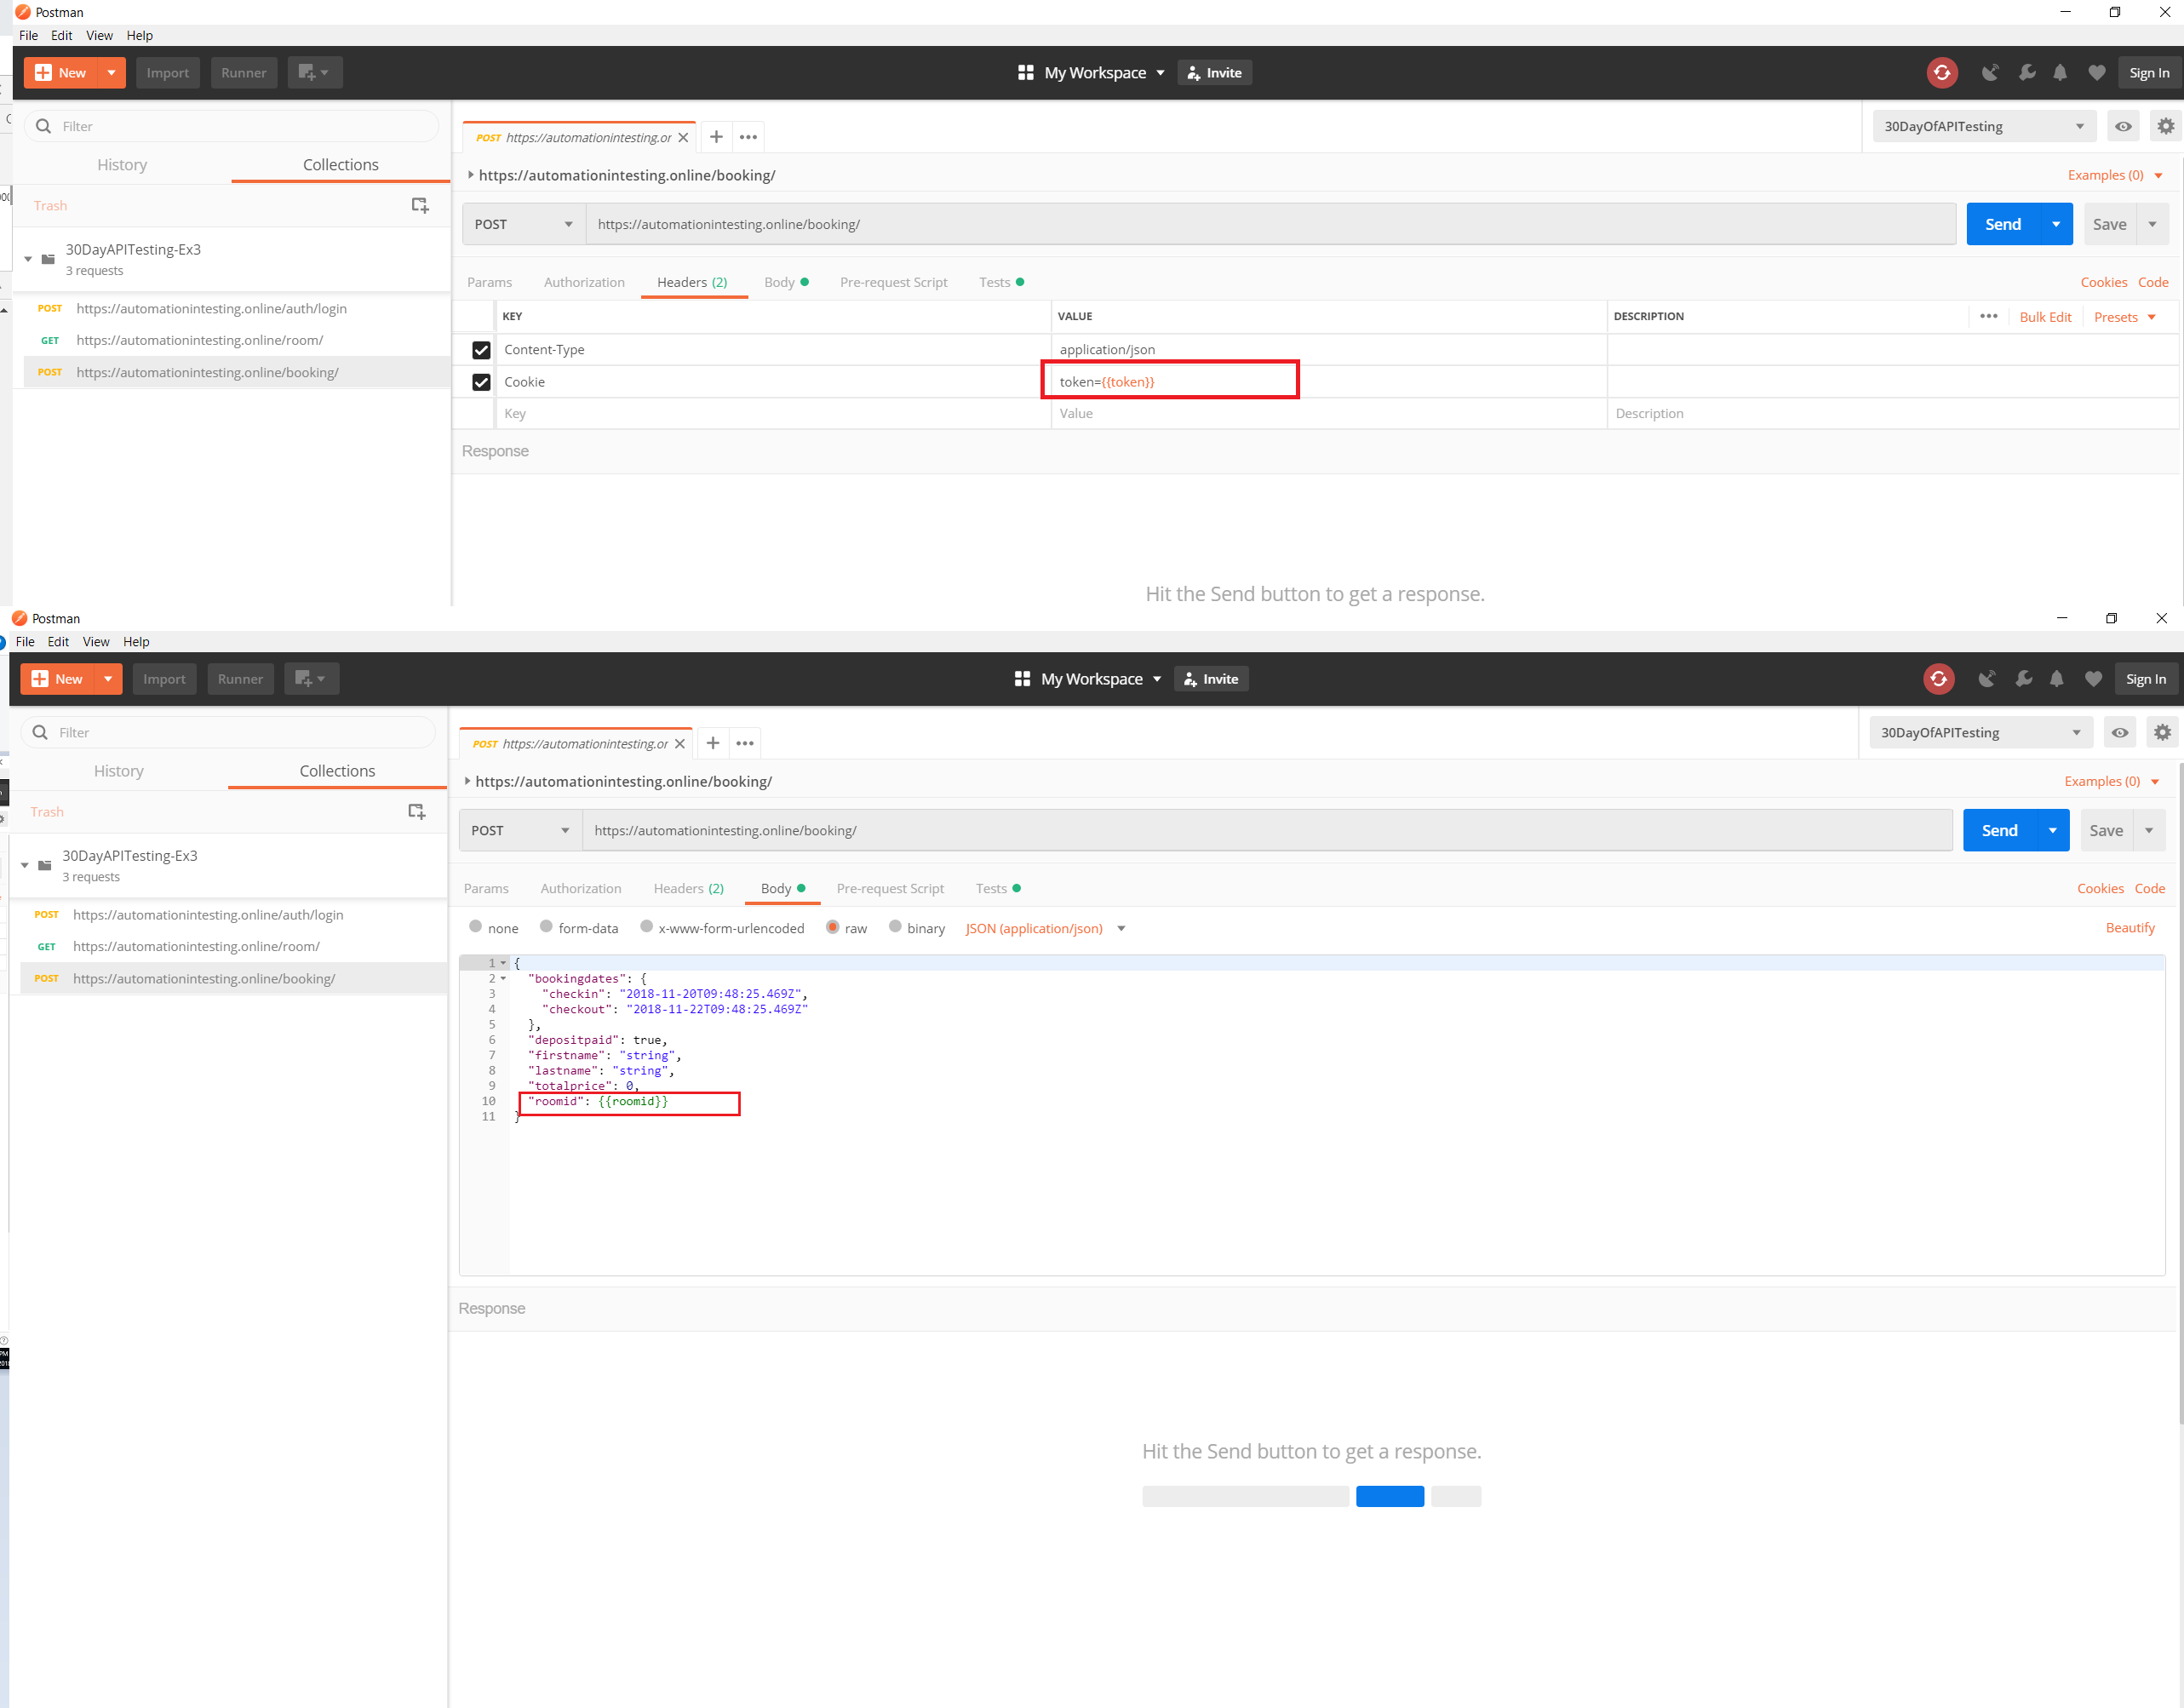Click Filter search field in top window
The image size is (2184, 1708).
pyautogui.click(x=232, y=126)
